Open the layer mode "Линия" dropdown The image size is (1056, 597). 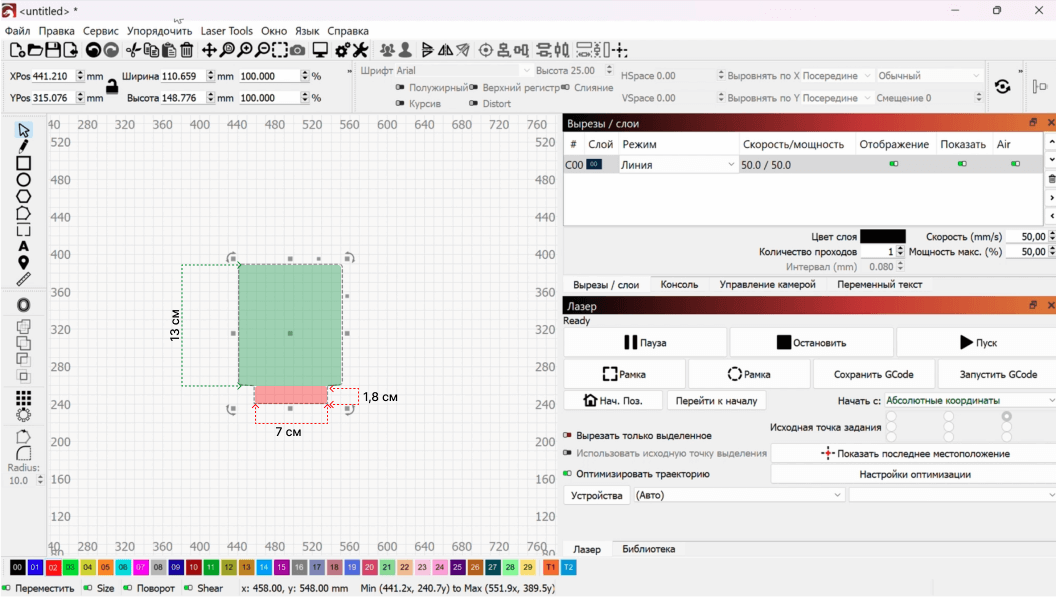678,165
